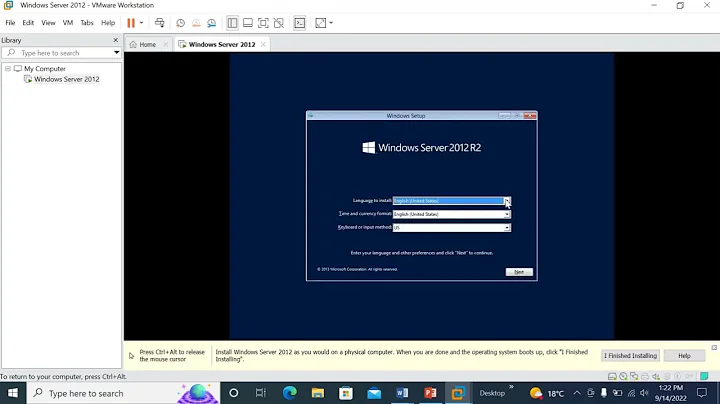Open the Time and currency format dropdown

507,214
